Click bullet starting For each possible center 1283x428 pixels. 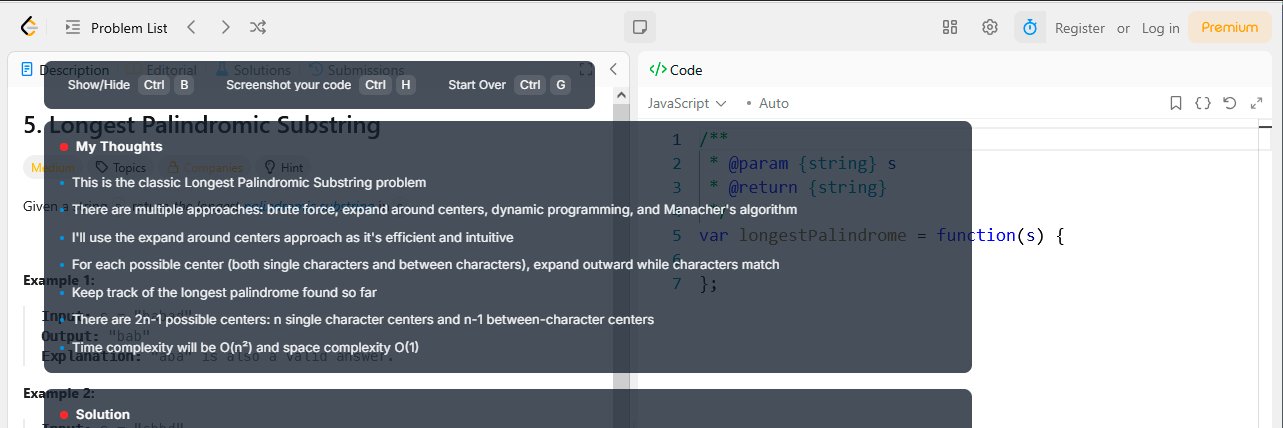point(425,265)
